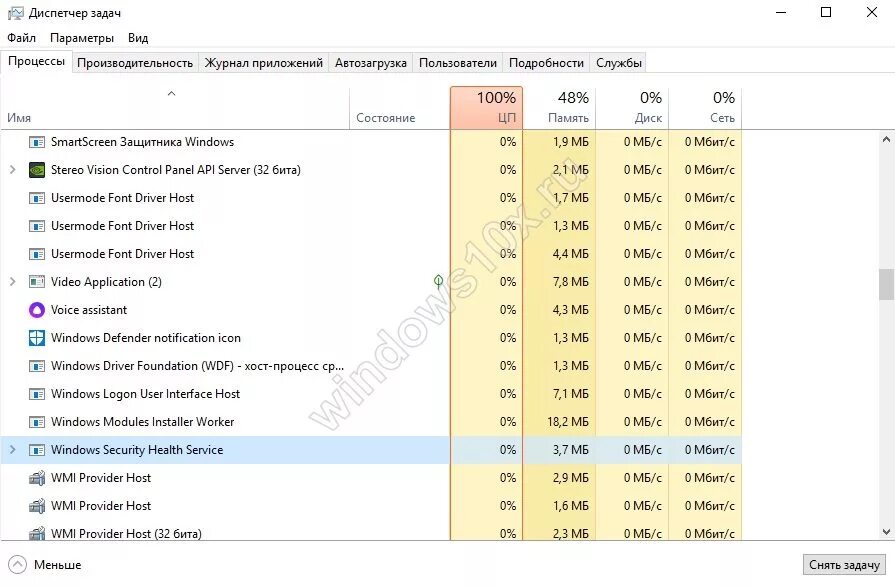Switch to the Службы tab

pos(619,63)
